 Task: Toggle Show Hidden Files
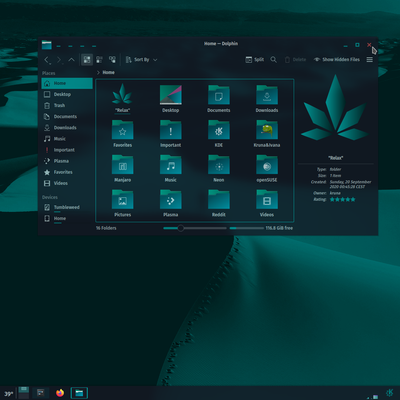point(337,60)
